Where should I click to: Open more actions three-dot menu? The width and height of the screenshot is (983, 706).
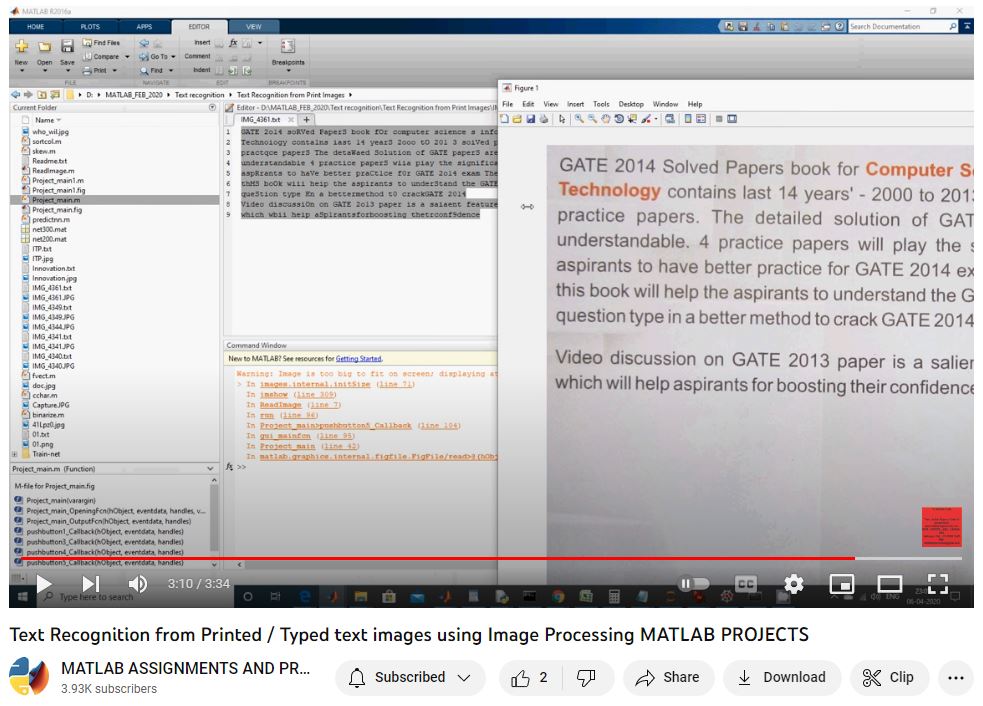(955, 677)
